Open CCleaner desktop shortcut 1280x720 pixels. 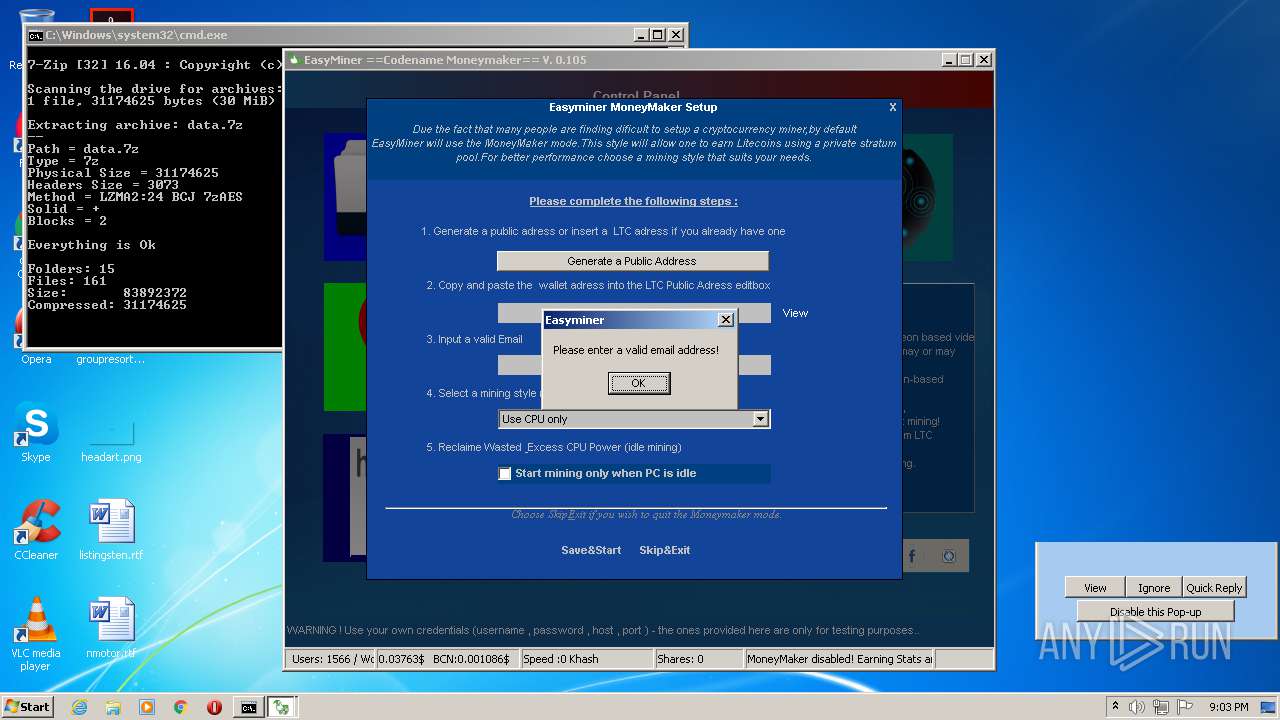coord(36,530)
